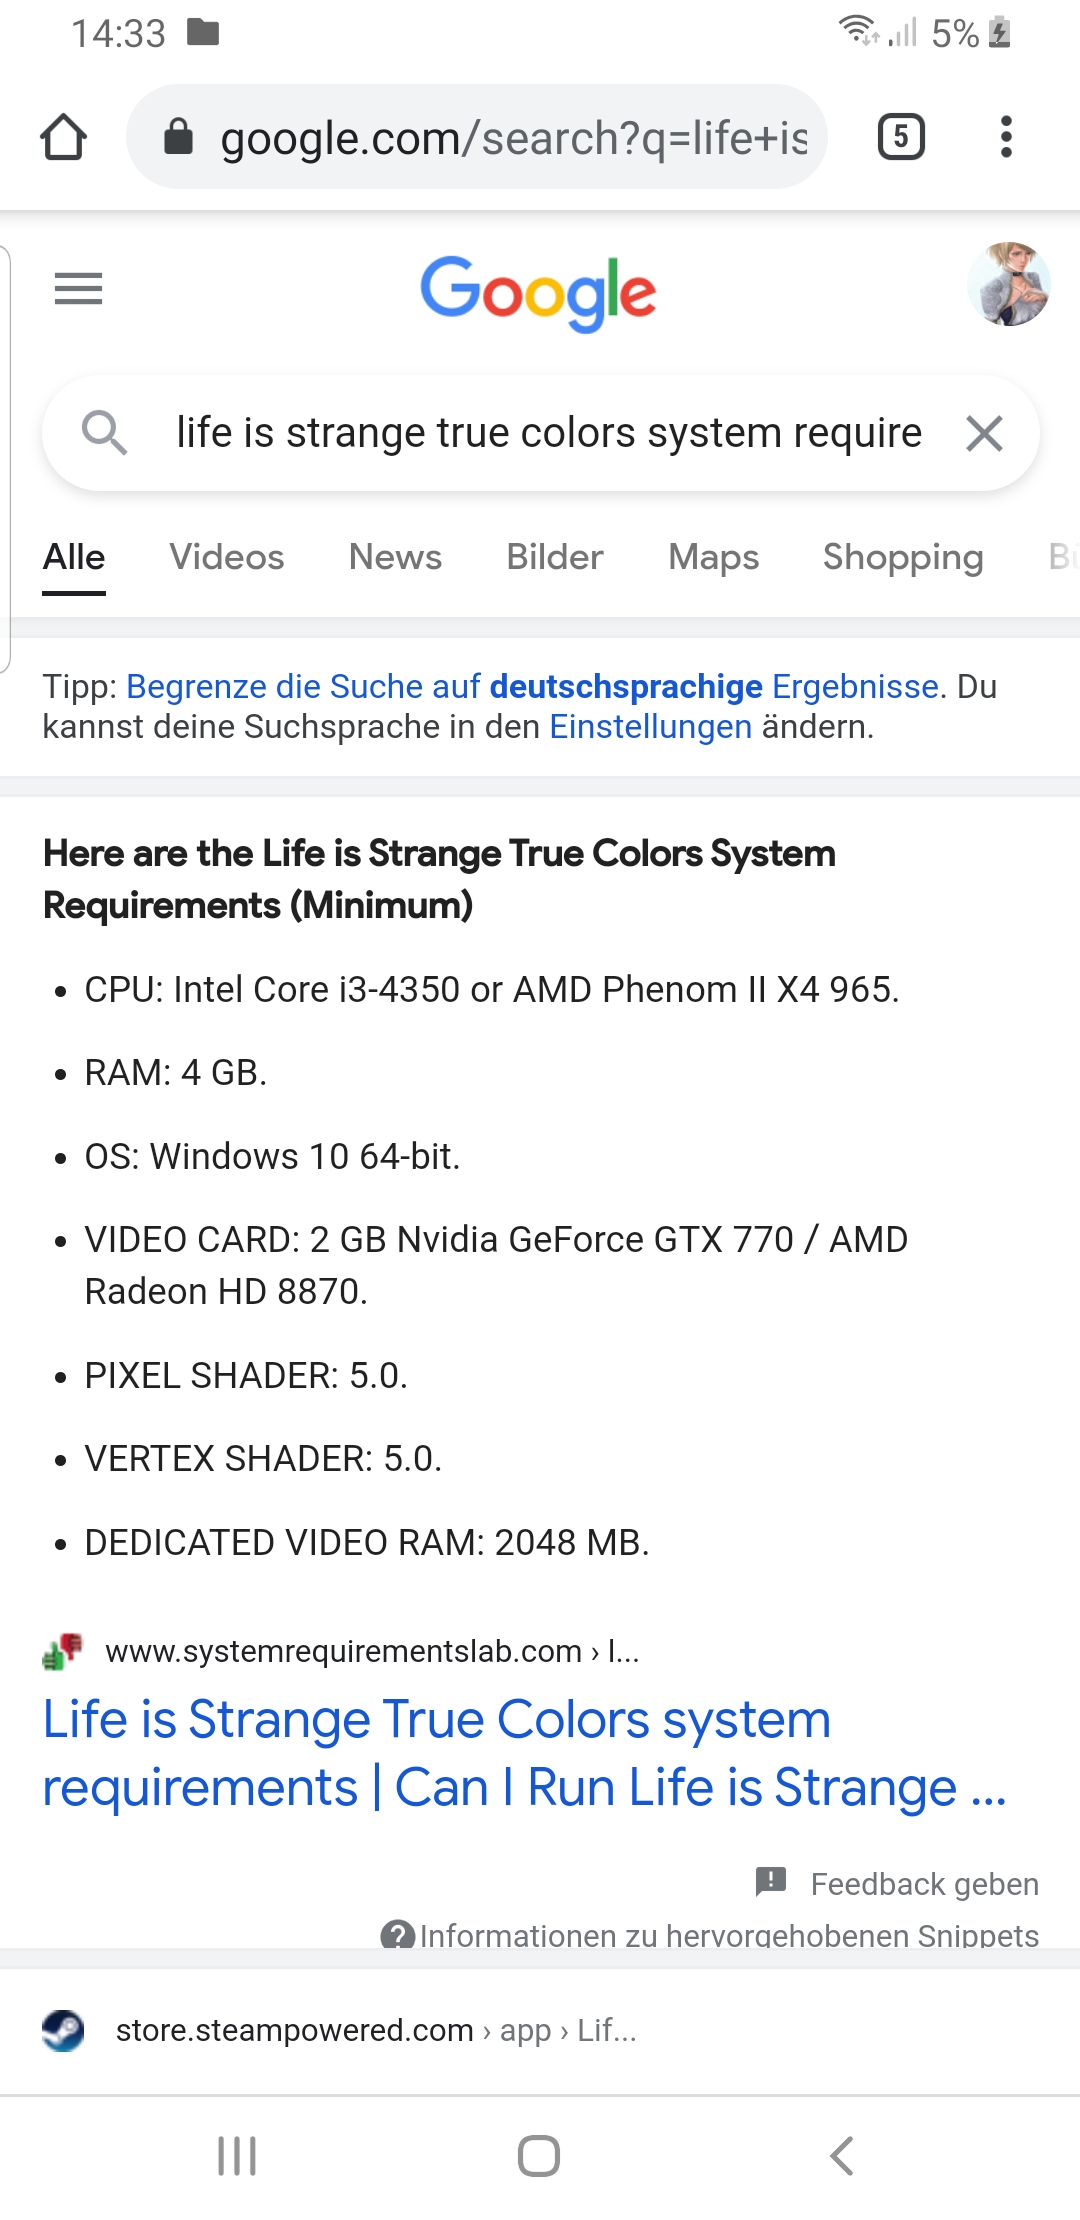Open the News search results
This screenshot has width=1080, height=2220.
(395, 557)
